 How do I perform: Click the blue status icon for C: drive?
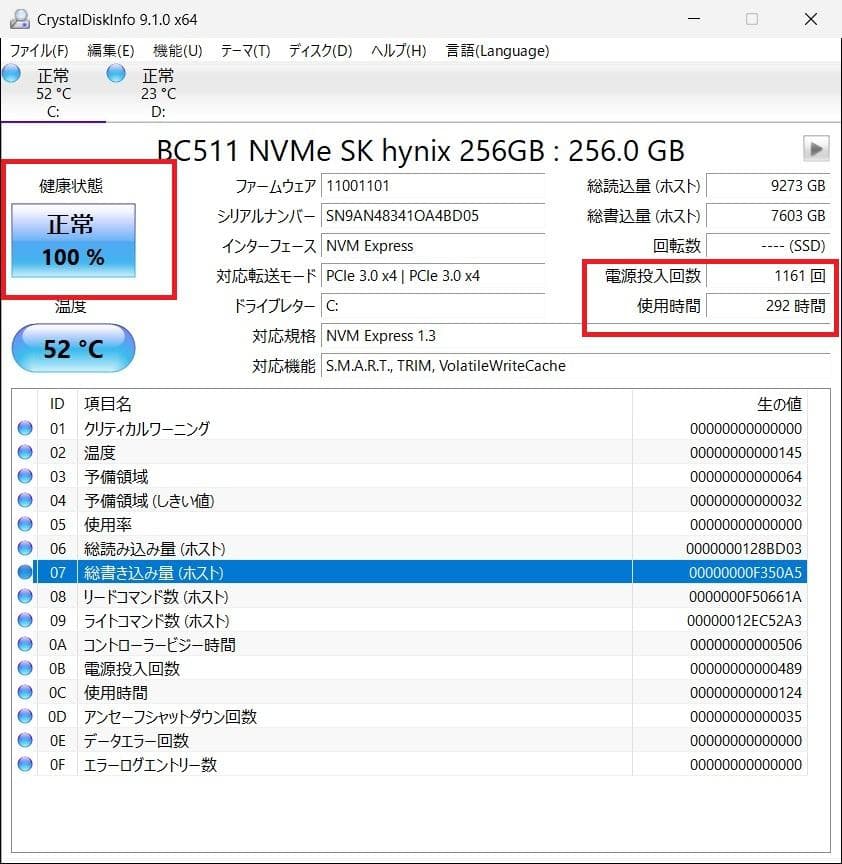[x=12, y=73]
